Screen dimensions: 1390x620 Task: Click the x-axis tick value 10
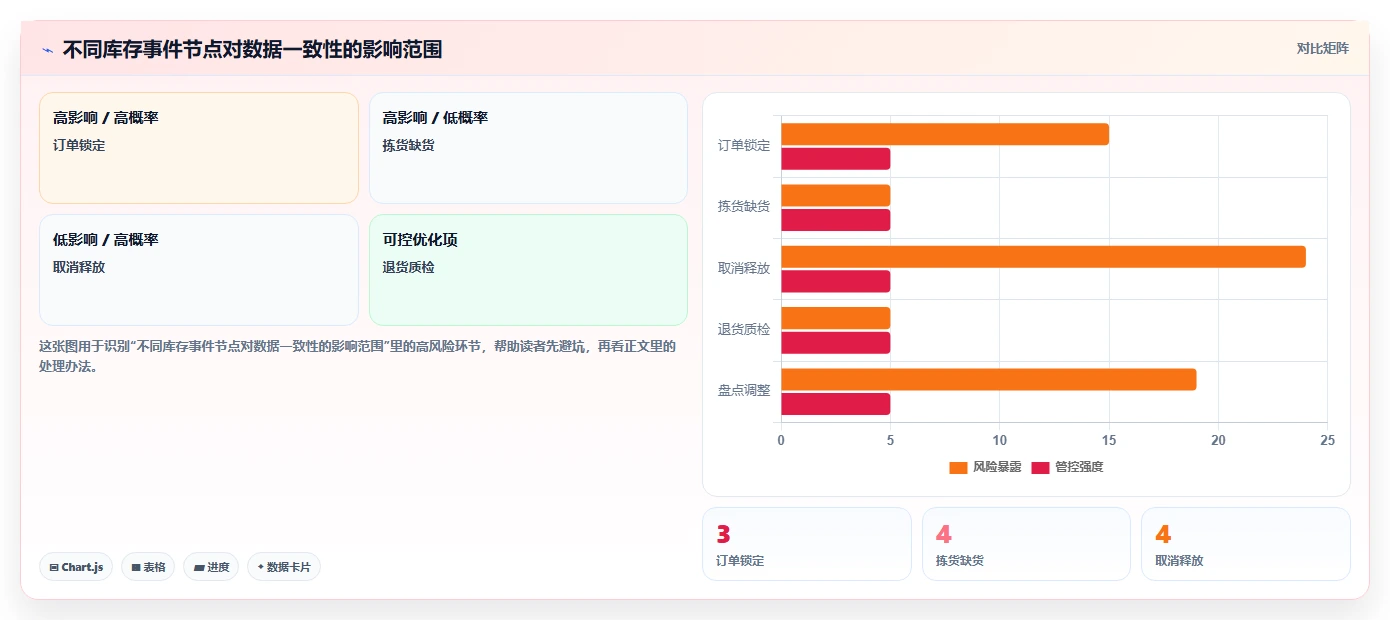(x=999, y=440)
